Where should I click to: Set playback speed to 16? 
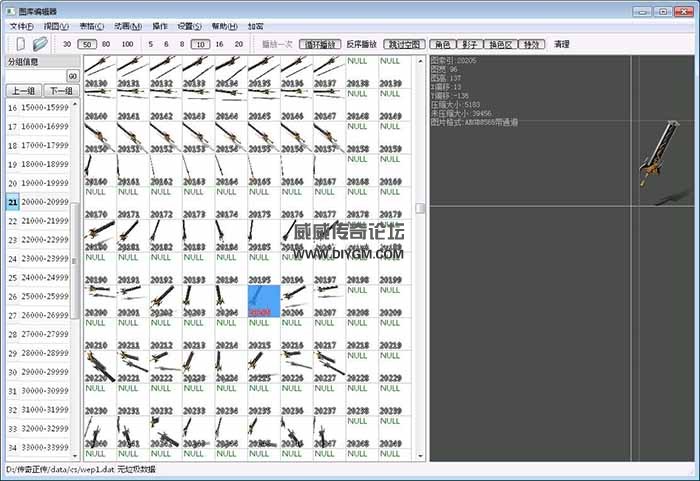coord(219,44)
